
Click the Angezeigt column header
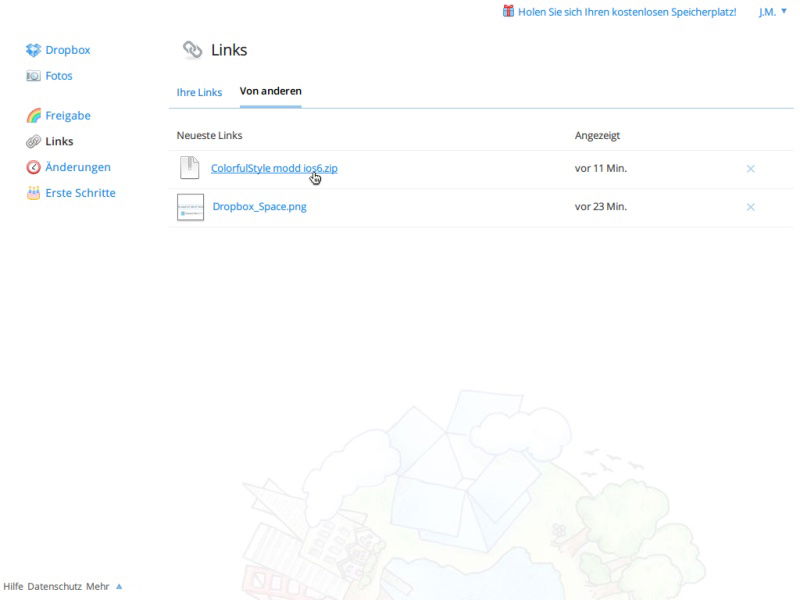point(597,136)
